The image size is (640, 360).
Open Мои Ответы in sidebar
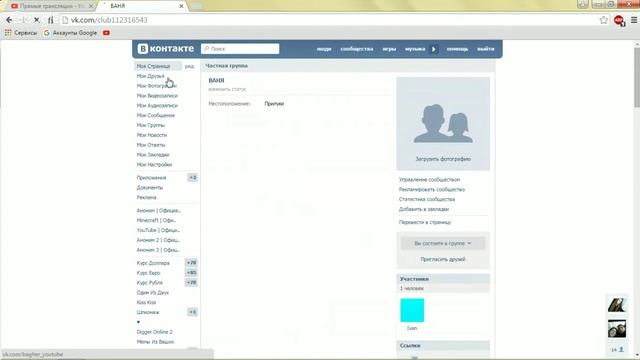(x=151, y=145)
